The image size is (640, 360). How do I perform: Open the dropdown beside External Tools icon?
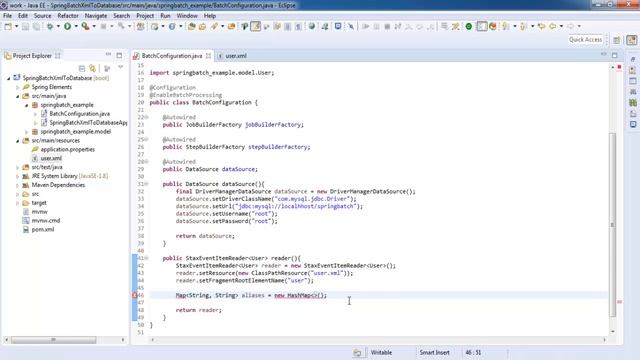(x=94, y=27)
